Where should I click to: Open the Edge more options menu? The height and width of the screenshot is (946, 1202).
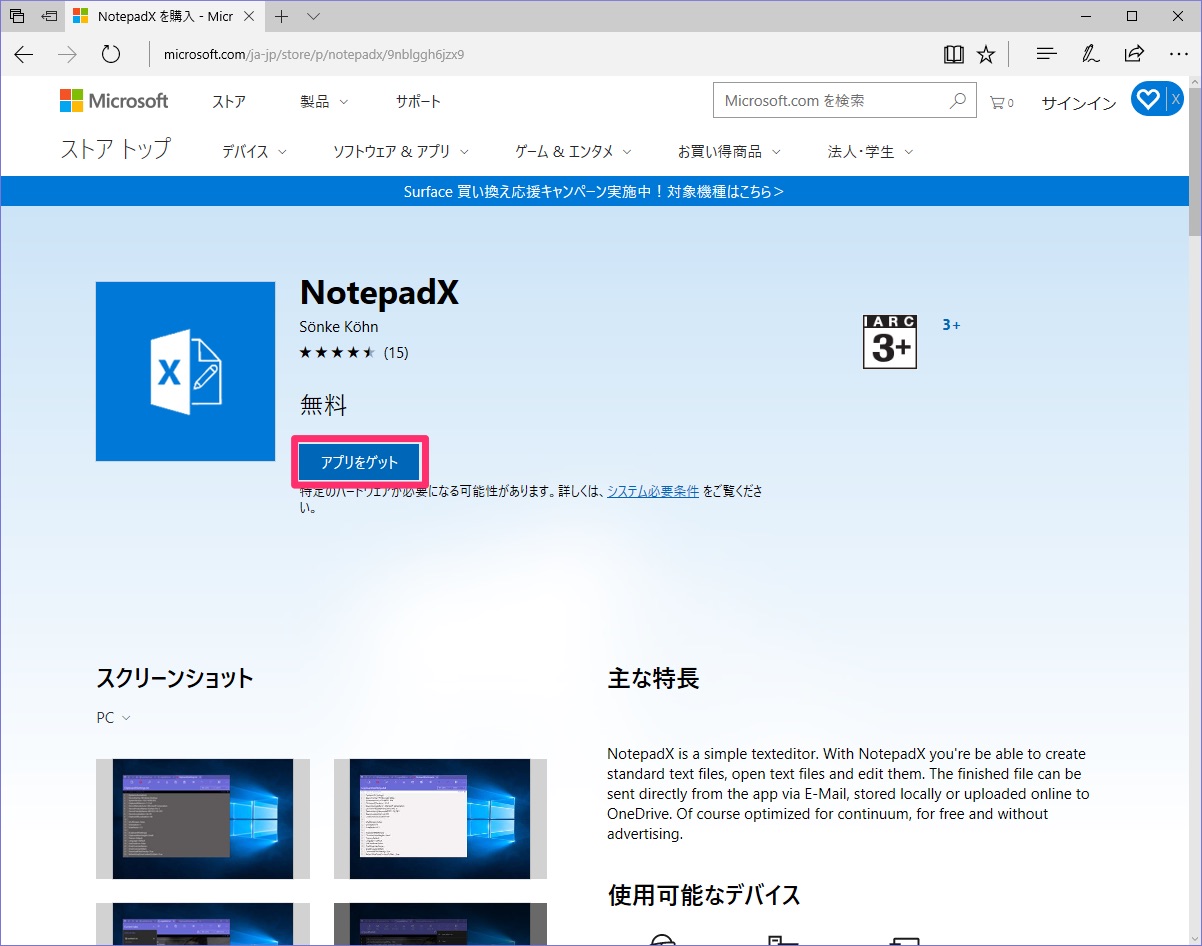point(1178,54)
